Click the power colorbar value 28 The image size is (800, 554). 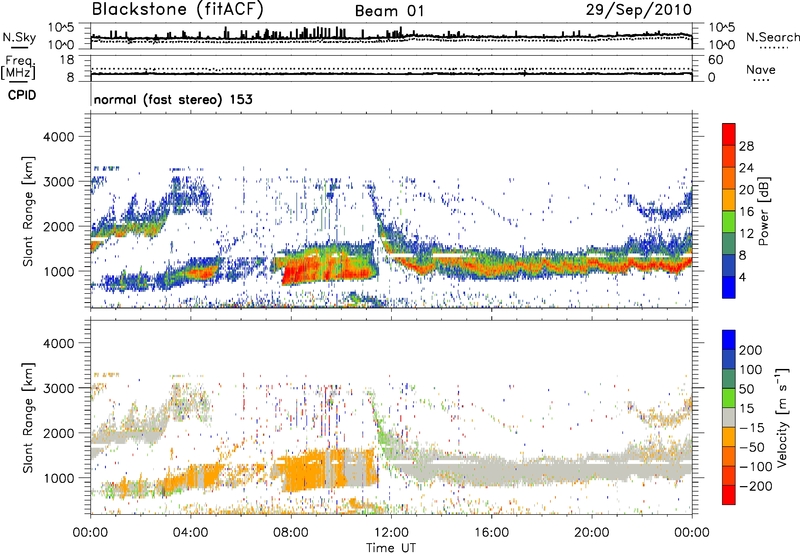pyautogui.click(x=746, y=146)
